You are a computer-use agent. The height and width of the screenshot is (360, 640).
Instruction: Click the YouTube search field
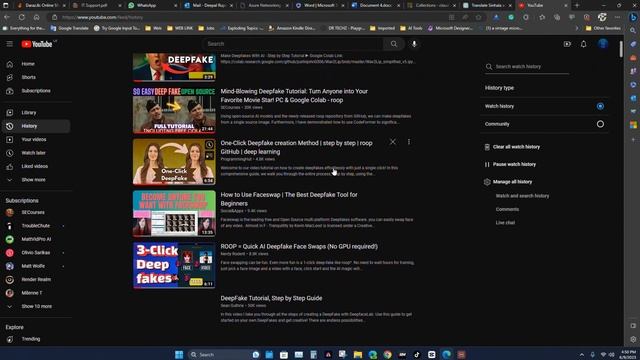(x=293, y=44)
